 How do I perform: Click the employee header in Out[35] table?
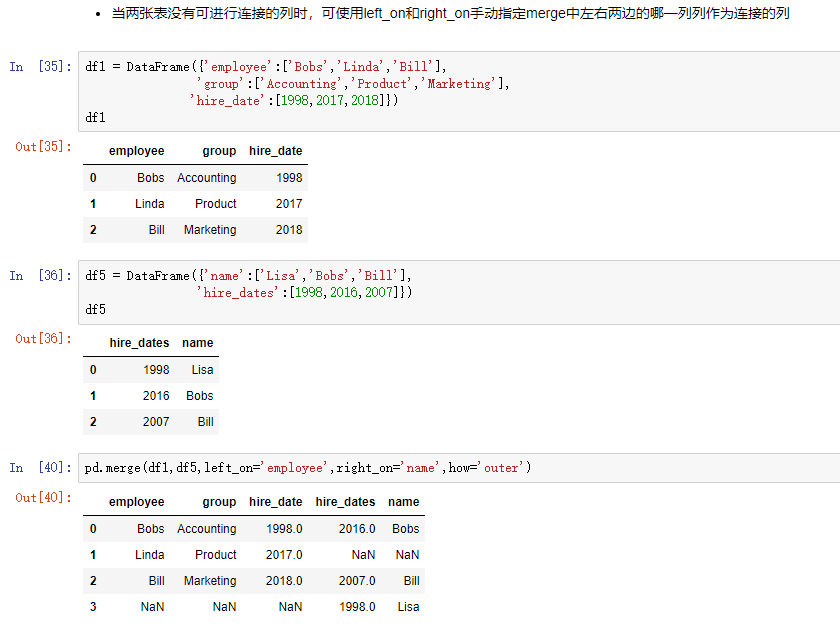pos(137,151)
